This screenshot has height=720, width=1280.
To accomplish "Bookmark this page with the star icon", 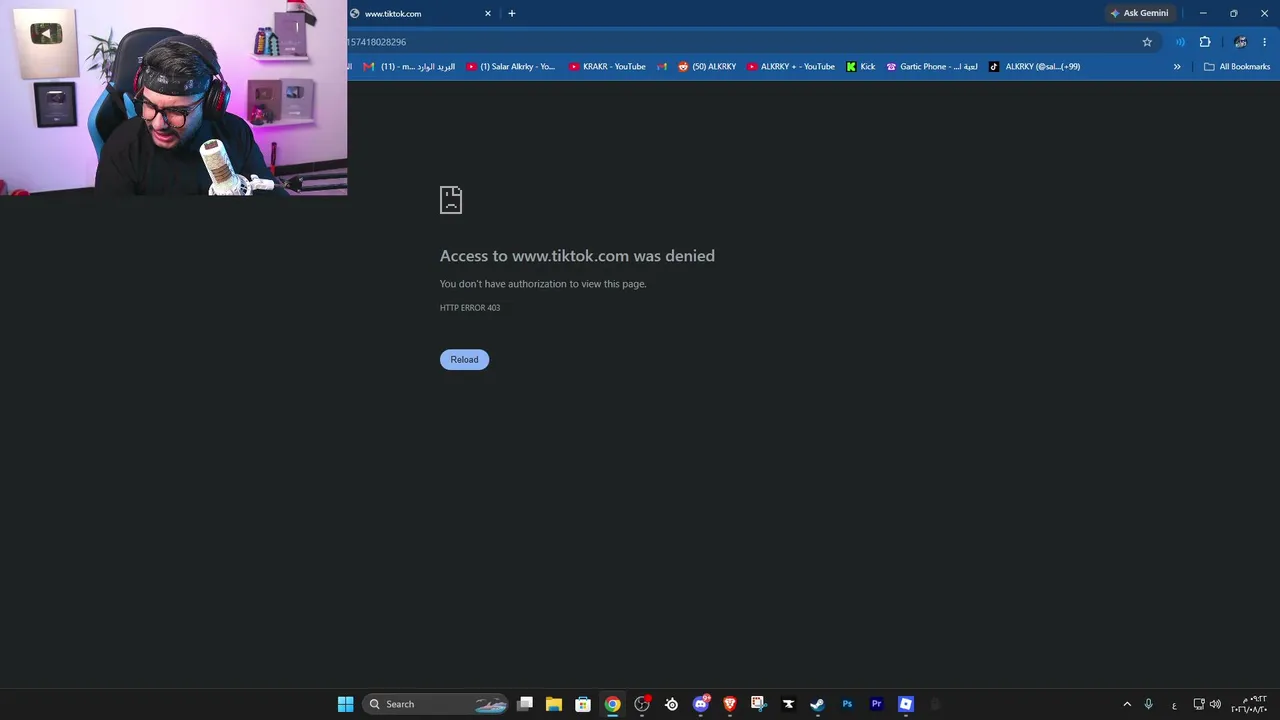I will 1147,42.
